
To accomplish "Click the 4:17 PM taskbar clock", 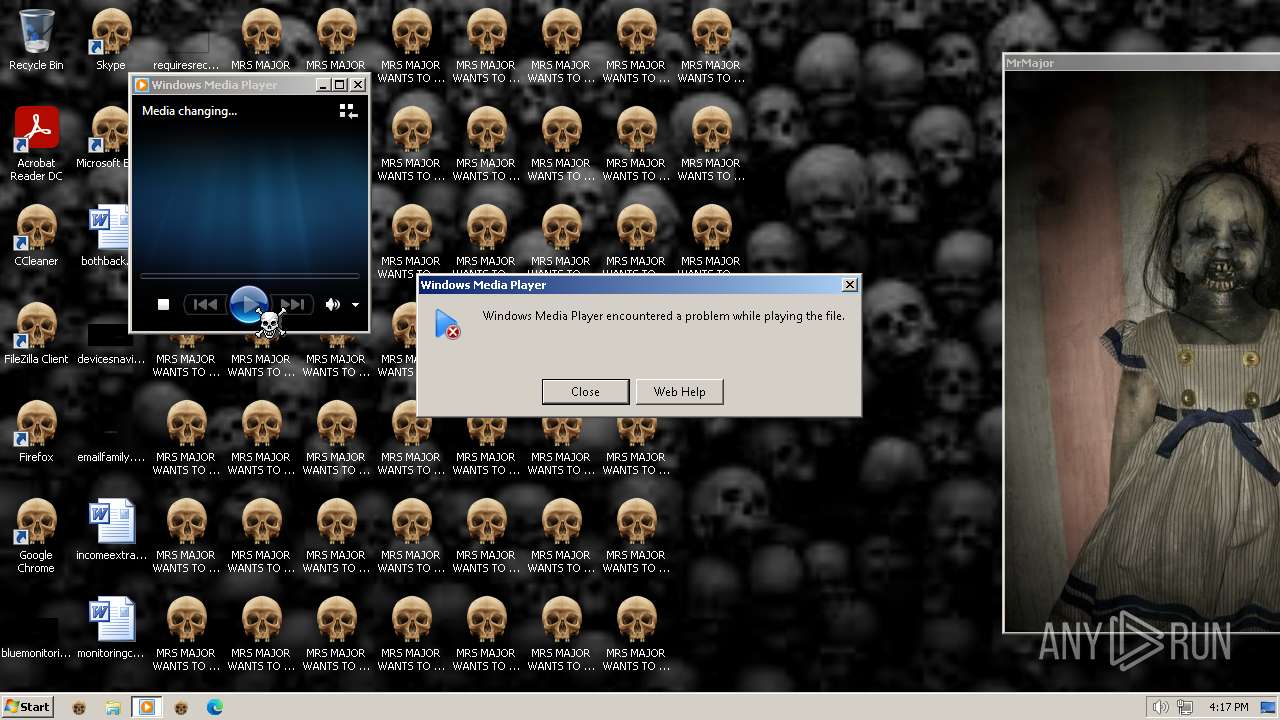I will pos(1228,707).
